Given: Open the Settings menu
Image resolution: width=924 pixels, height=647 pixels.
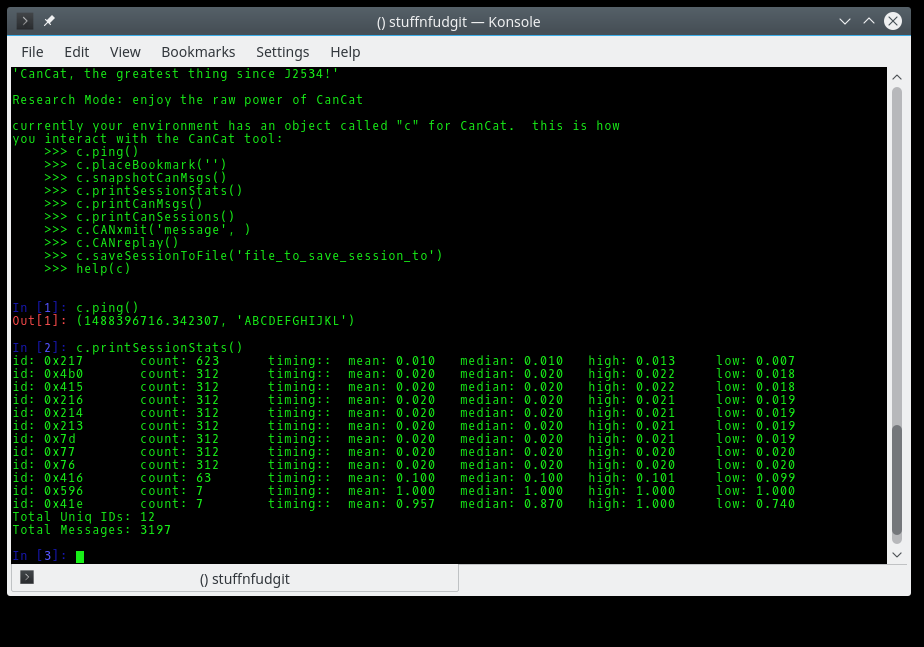Looking at the screenshot, I should (282, 52).
